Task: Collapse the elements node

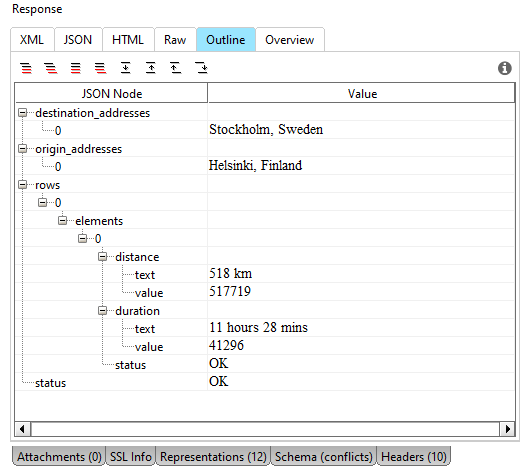Action: 63,221
